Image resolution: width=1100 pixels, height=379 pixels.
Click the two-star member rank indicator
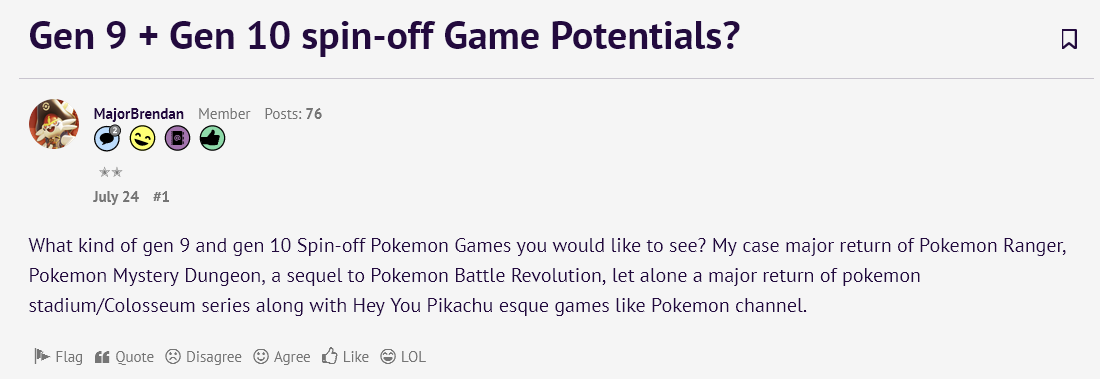click(x=111, y=172)
